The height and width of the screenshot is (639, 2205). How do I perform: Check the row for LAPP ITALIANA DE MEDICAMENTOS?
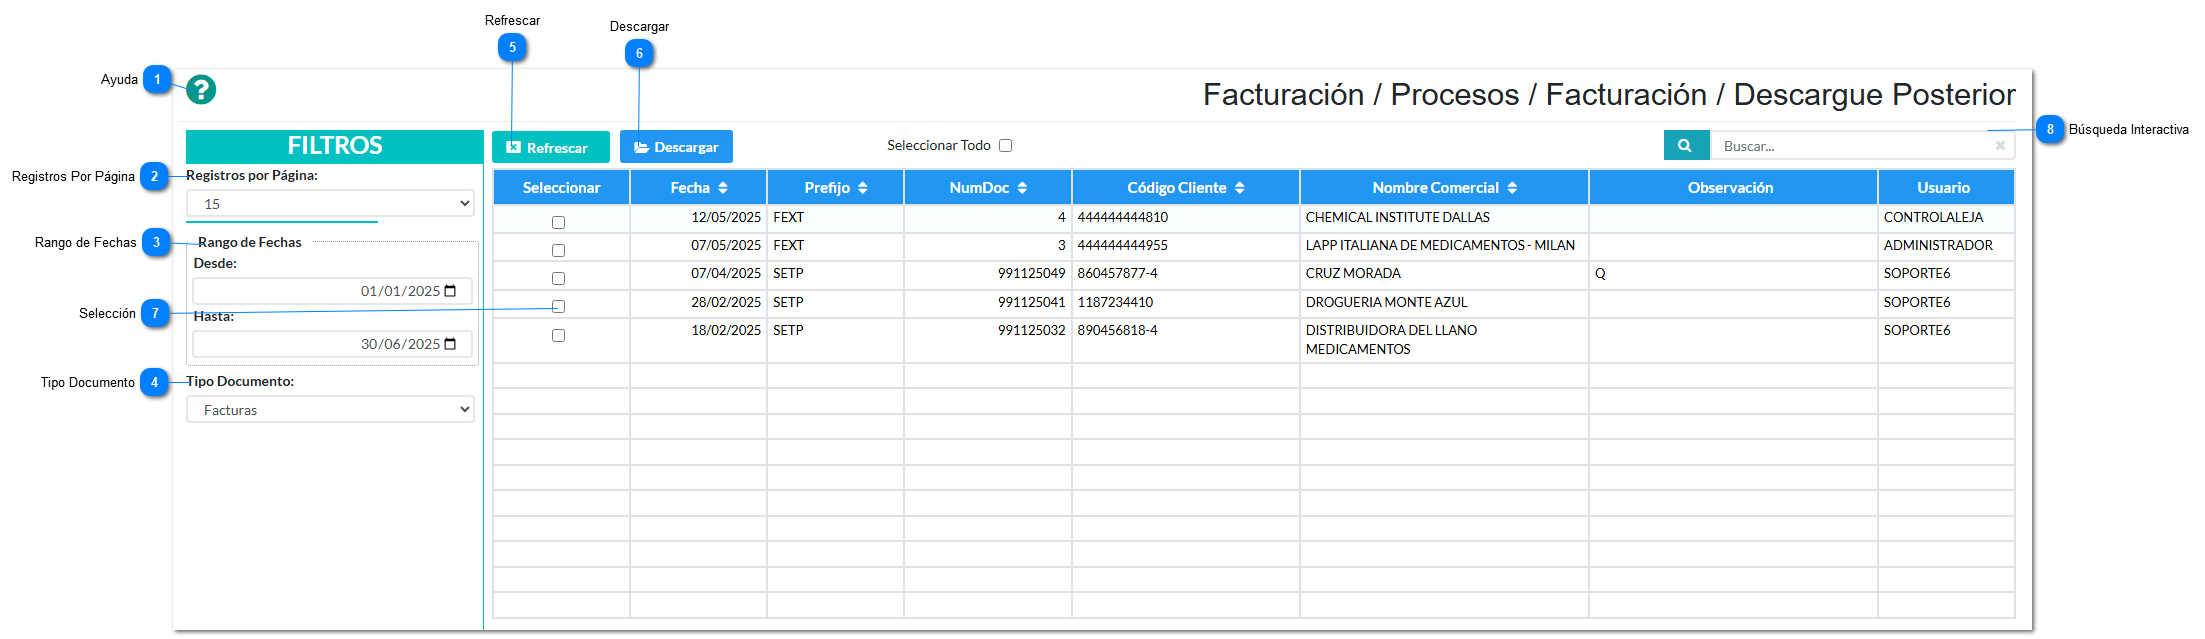click(558, 250)
